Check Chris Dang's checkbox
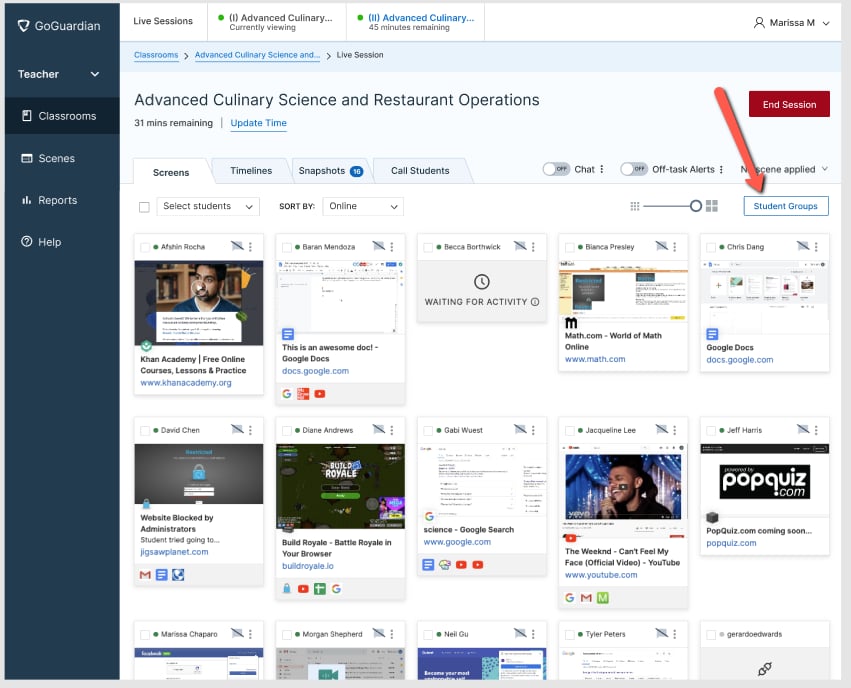851x688 pixels. click(x=711, y=247)
